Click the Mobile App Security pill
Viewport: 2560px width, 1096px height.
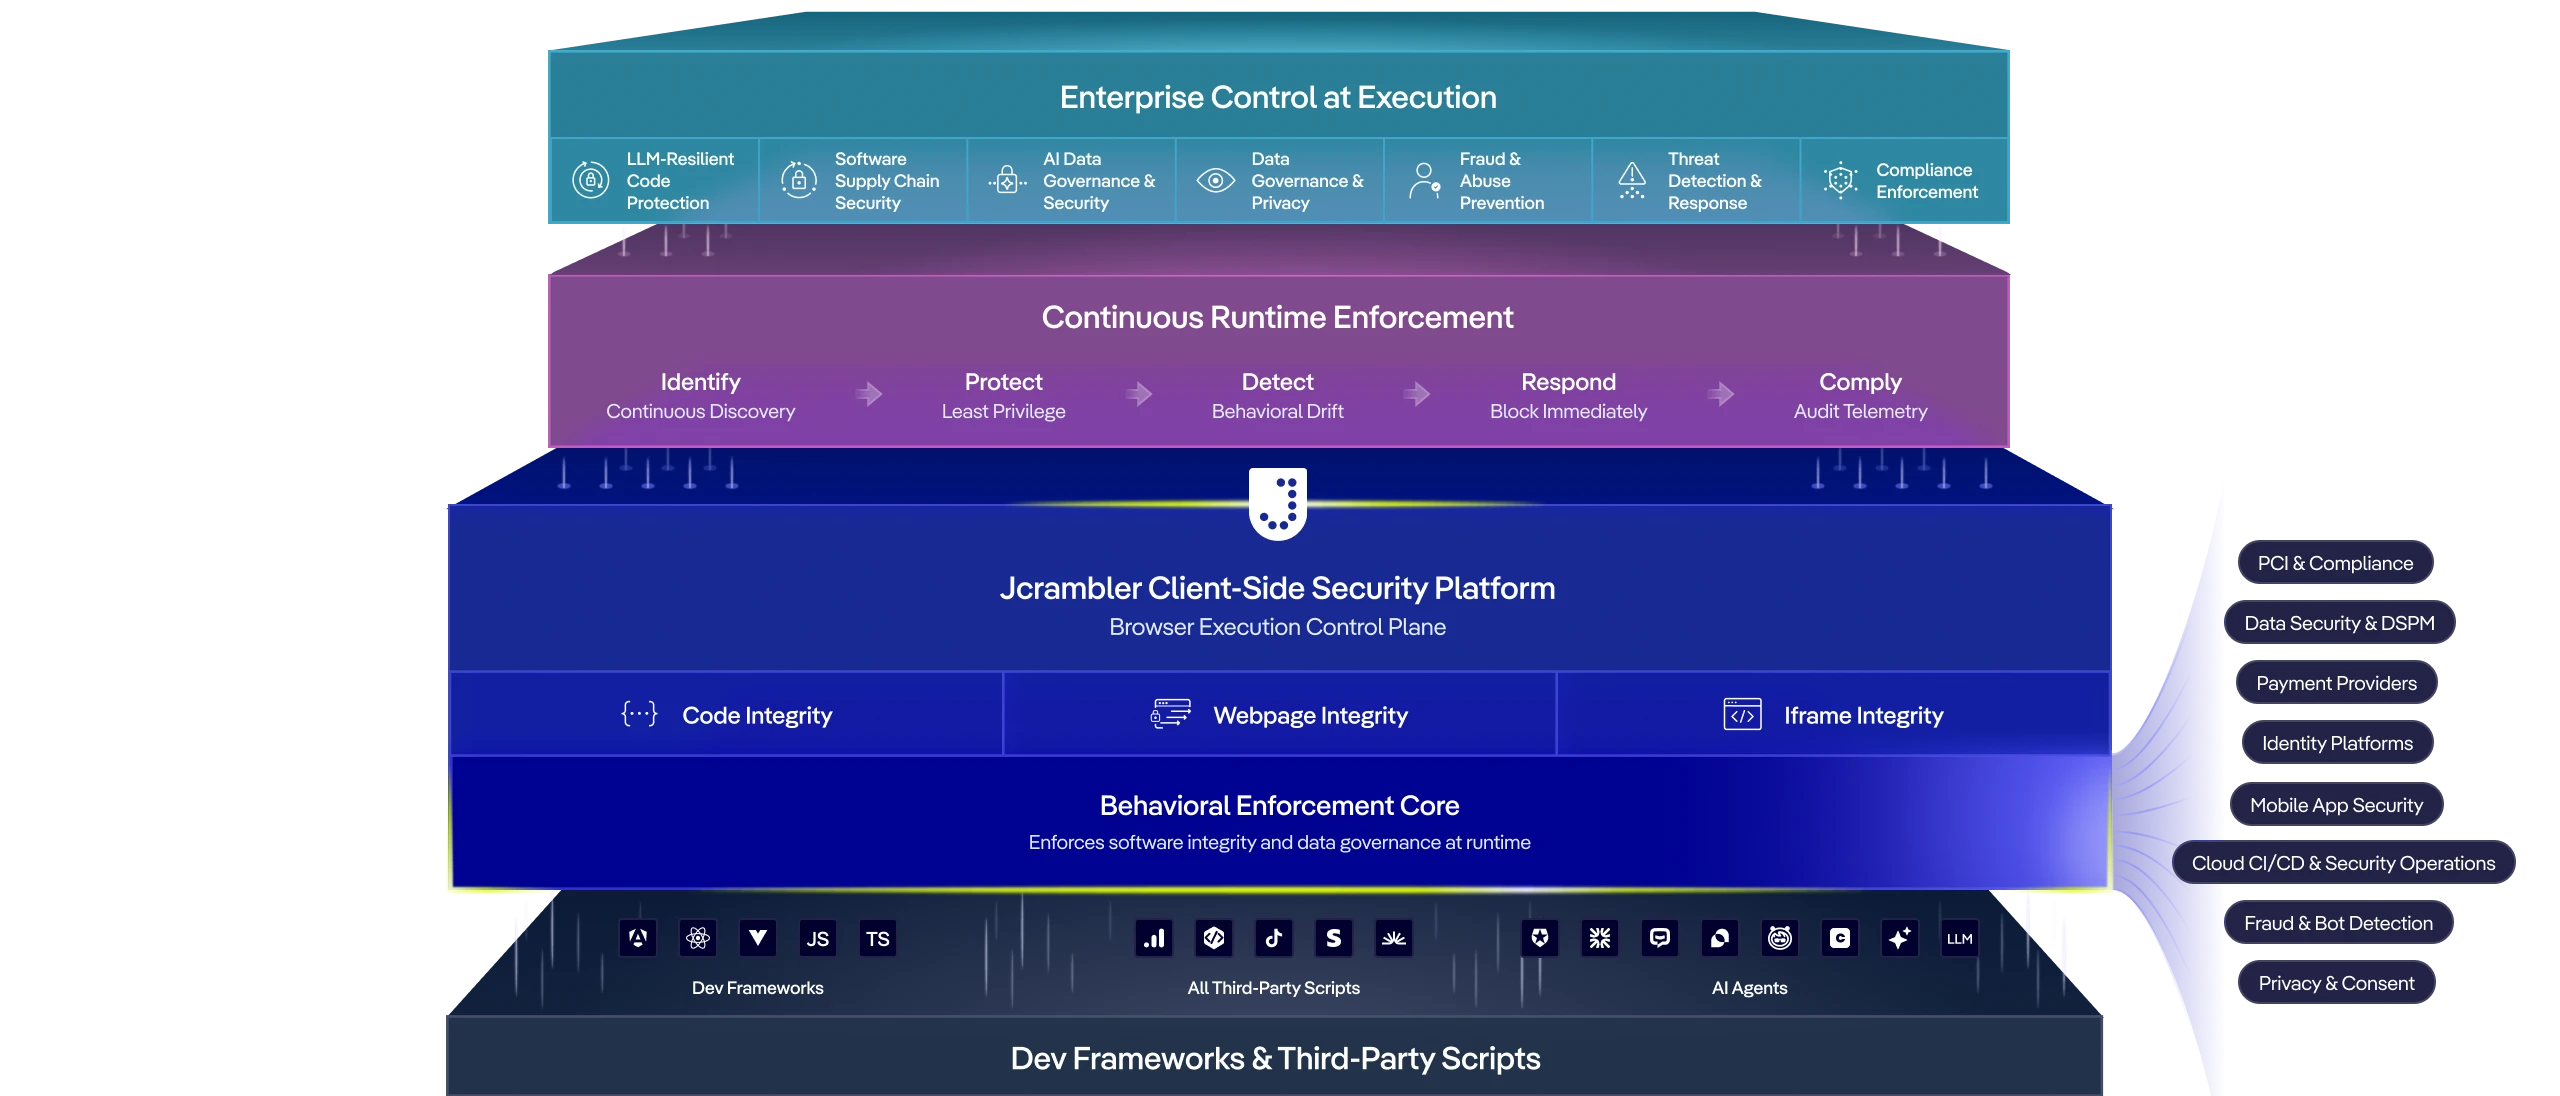(2336, 805)
